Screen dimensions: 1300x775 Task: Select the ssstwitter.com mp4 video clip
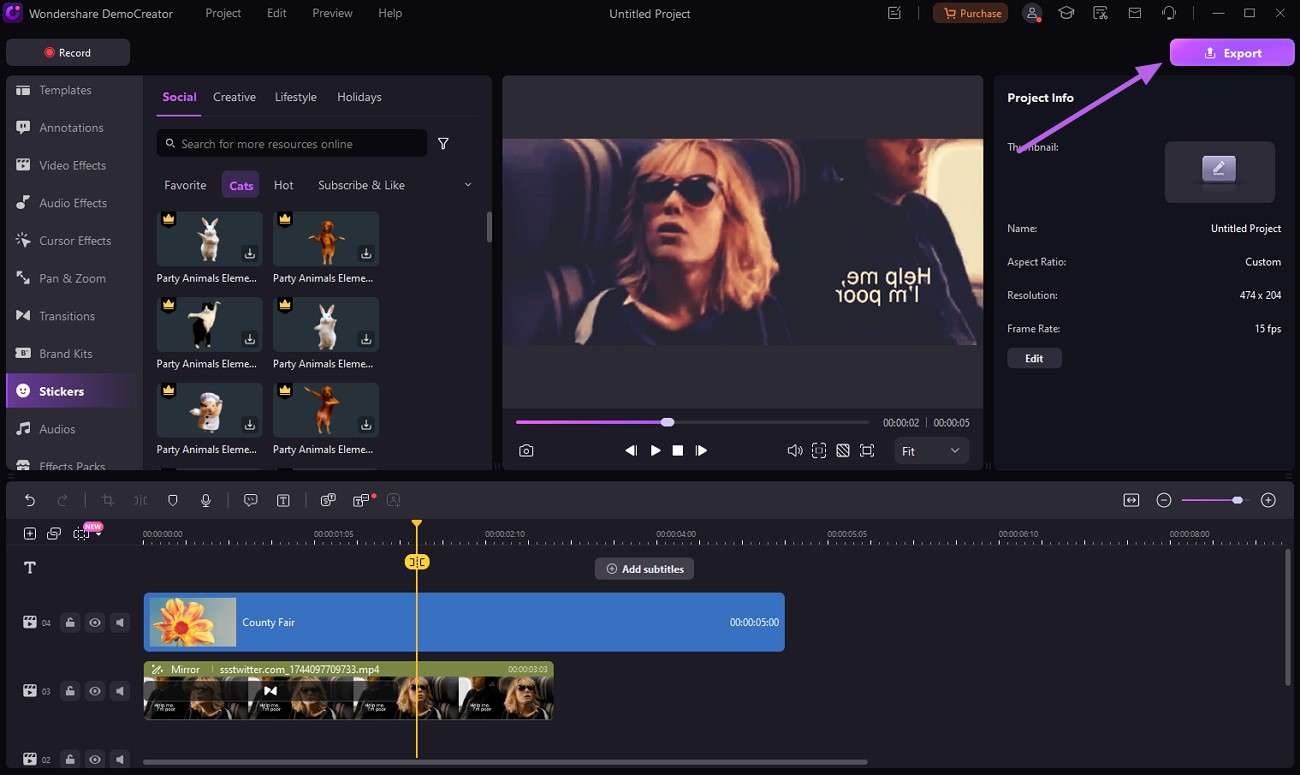click(348, 691)
